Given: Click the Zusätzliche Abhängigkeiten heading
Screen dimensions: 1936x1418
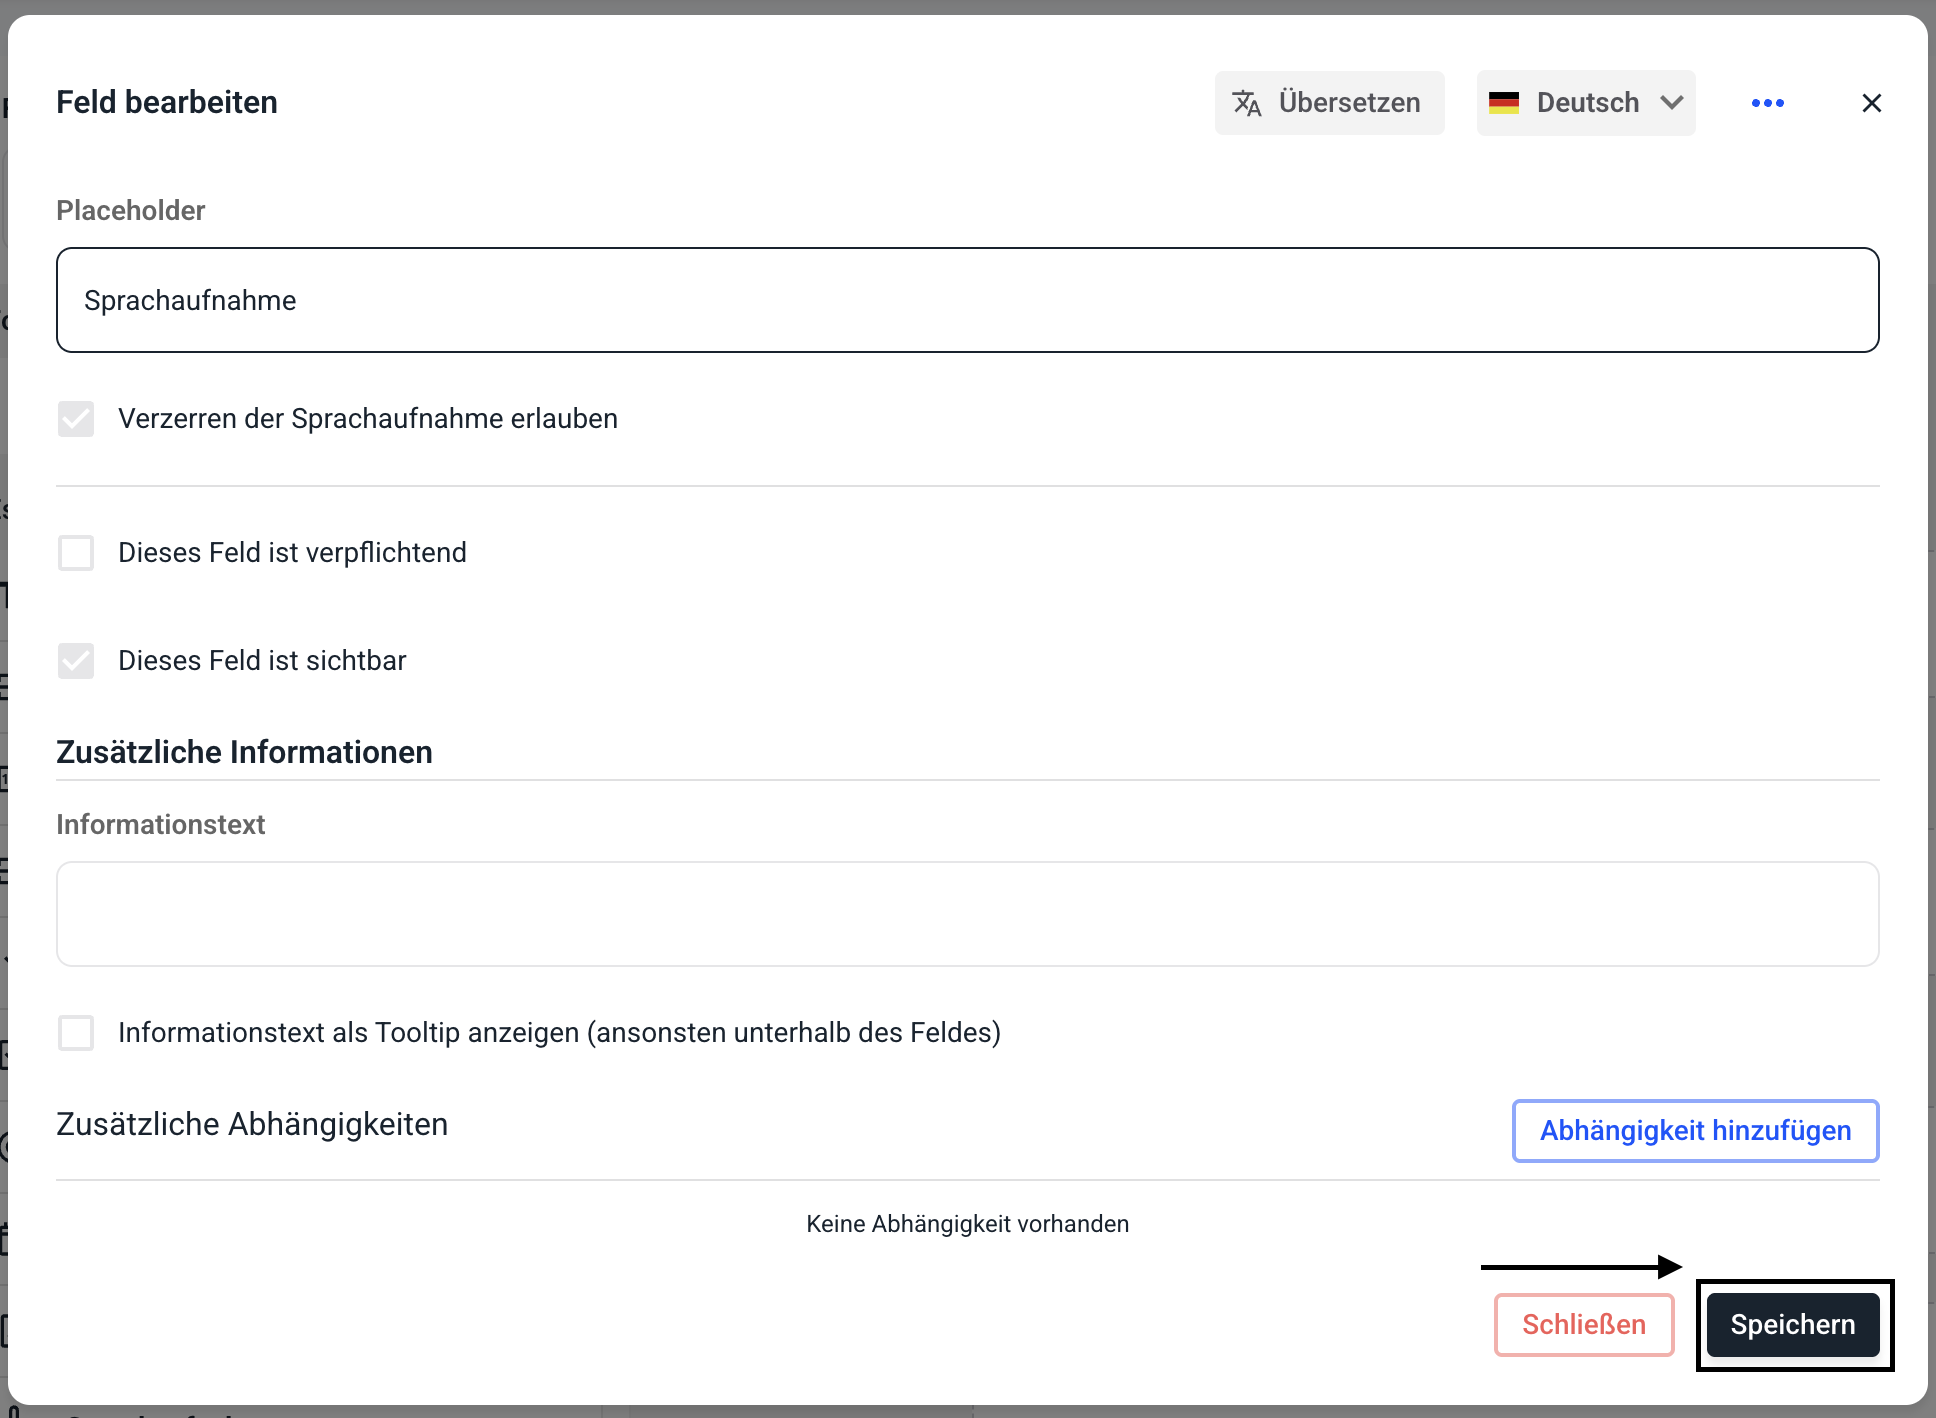Looking at the screenshot, I should click(252, 1125).
